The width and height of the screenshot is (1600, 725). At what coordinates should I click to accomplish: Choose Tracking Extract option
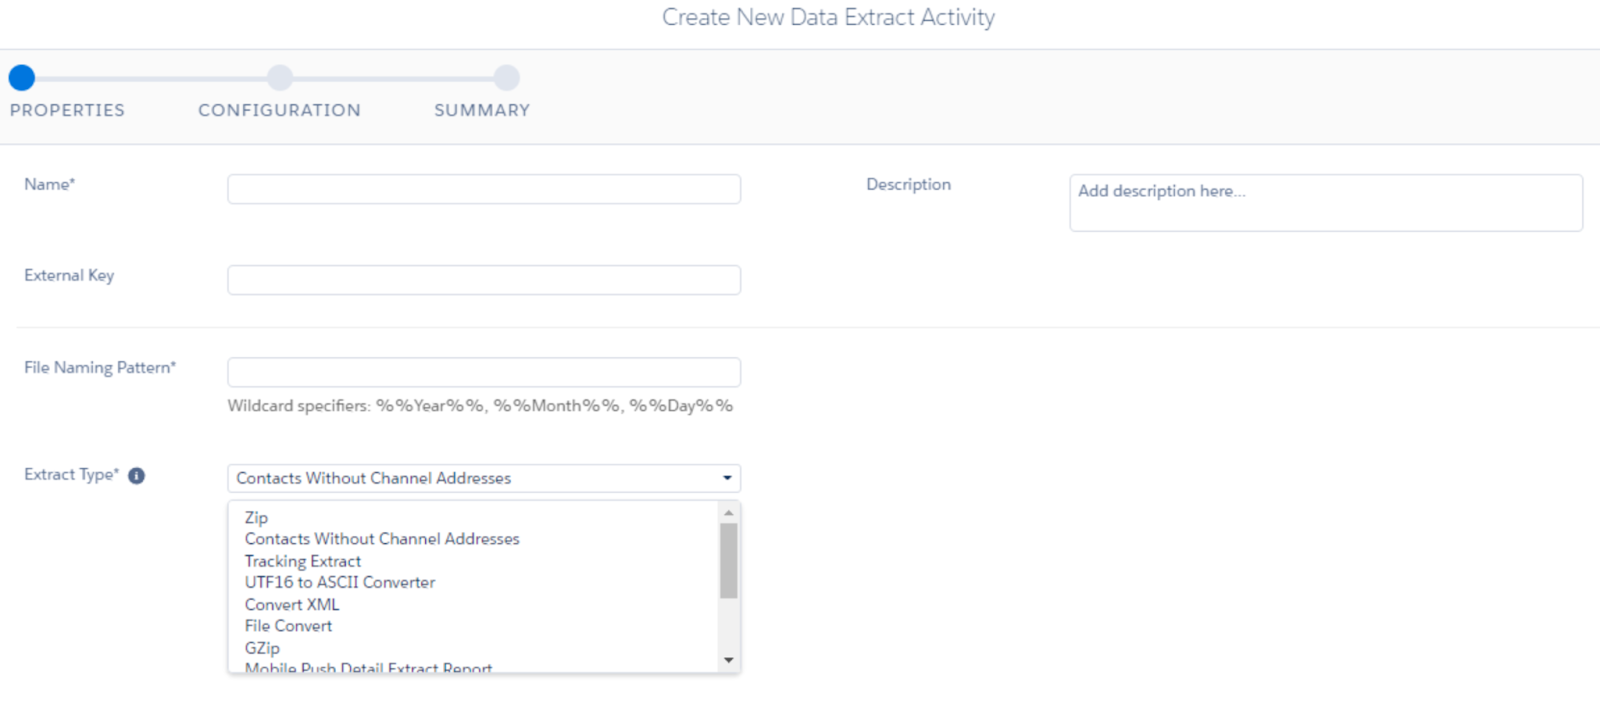(303, 561)
